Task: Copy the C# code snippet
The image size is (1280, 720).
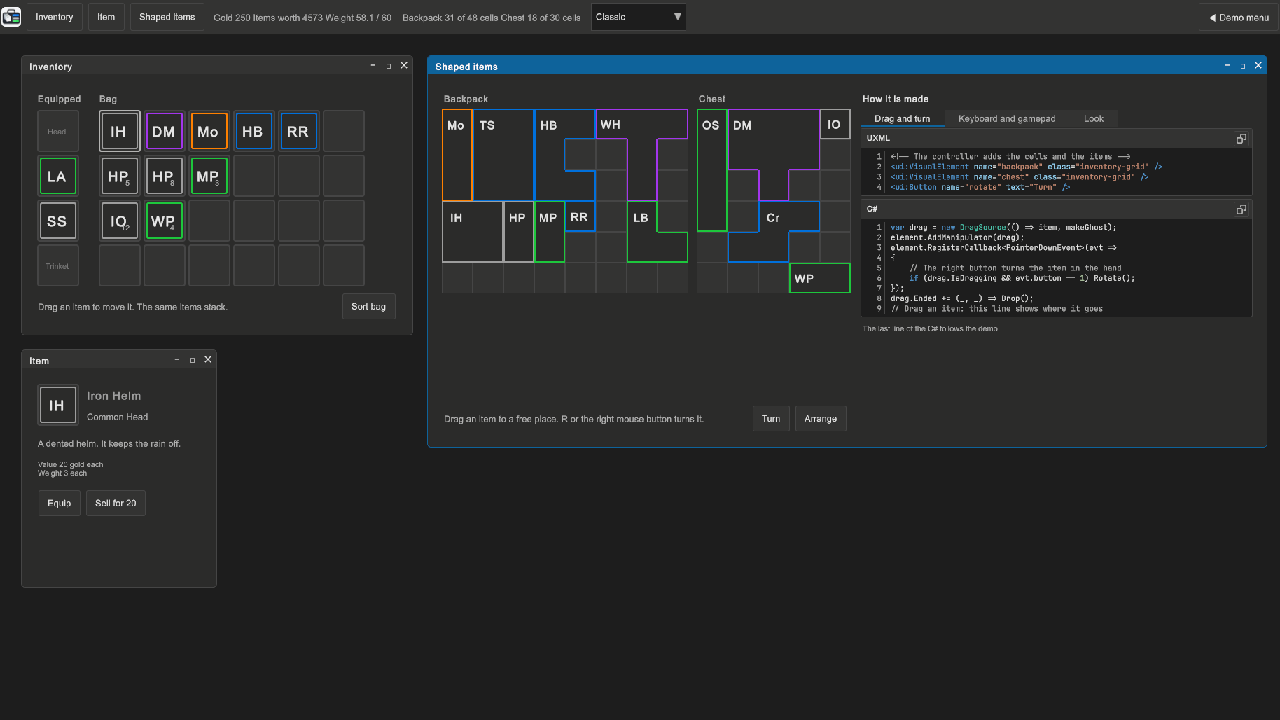Action: 1241,210
